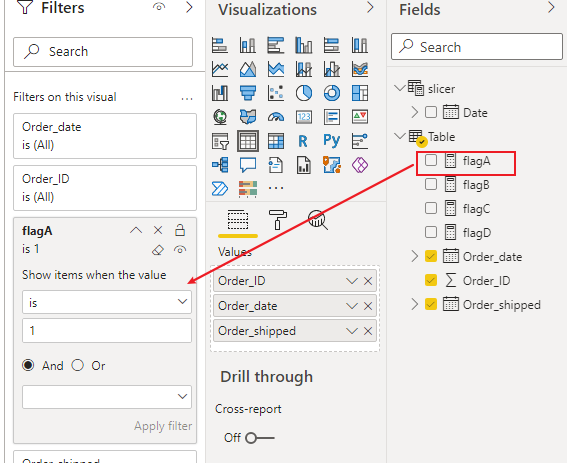
Task: Uncheck the Order_ID field checkbox
Action: (431, 280)
